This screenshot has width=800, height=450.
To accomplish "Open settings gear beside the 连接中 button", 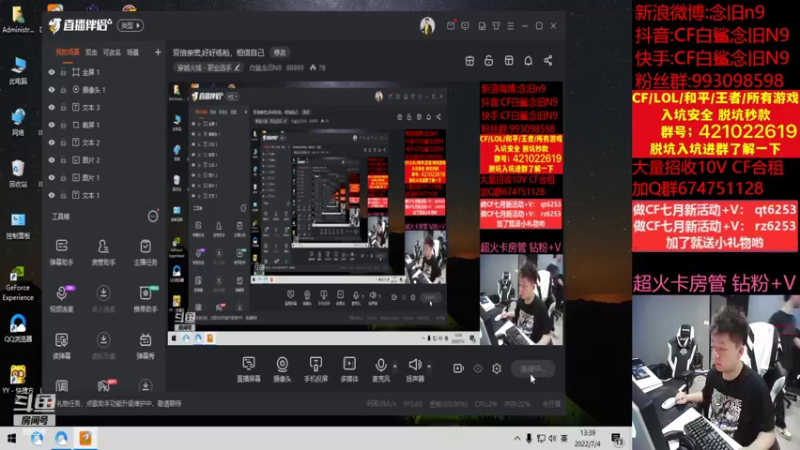I will click(x=496, y=368).
